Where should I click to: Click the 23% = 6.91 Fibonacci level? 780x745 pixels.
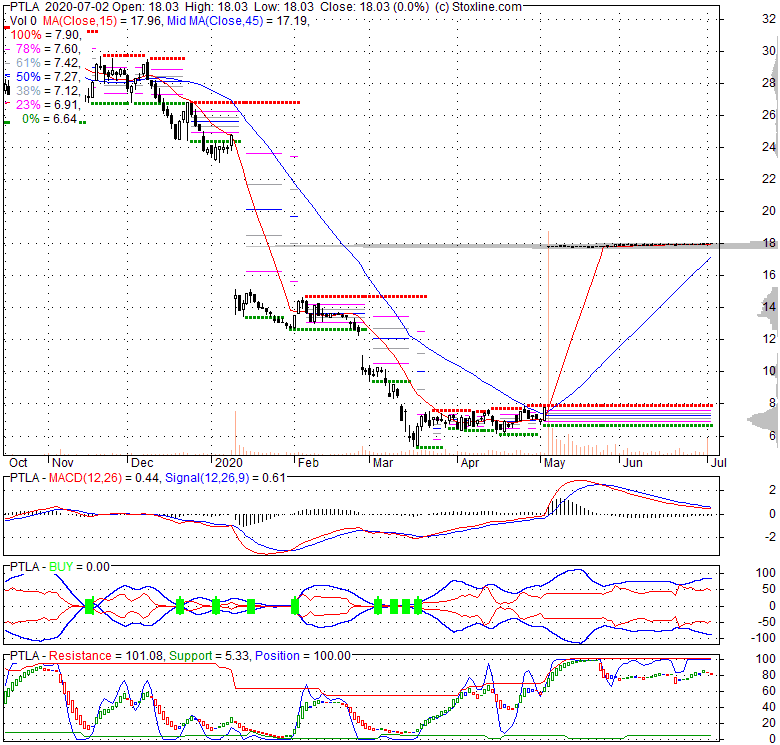click(48, 104)
